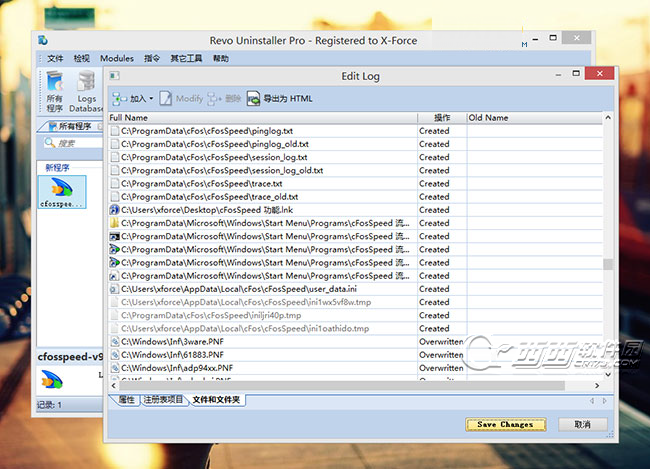Sort by the Full Name column header
This screenshot has width=650, height=469.
pyautogui.click(x=263, y=118)
